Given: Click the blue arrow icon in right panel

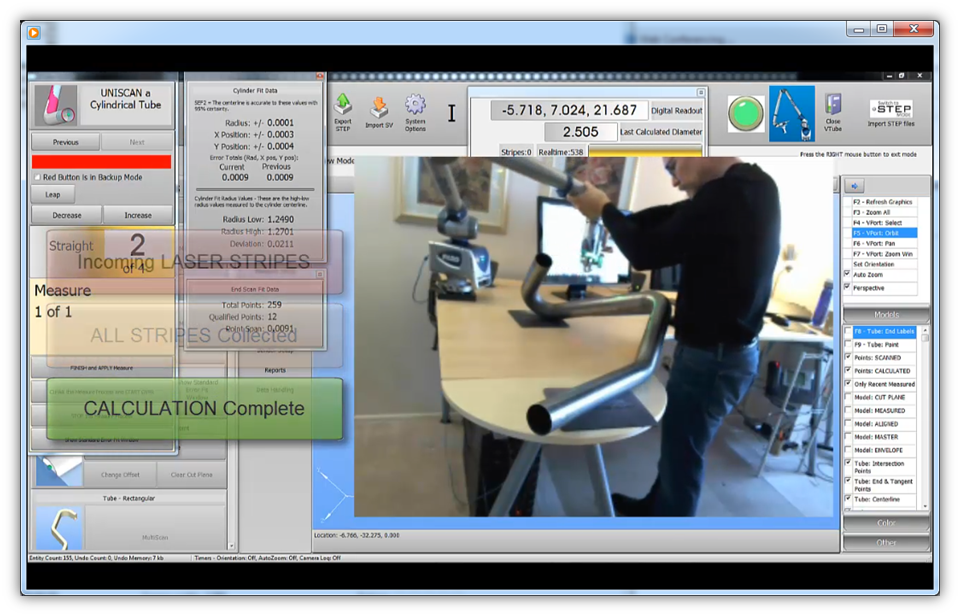Looking at the screenshot, I should (854, 185).
